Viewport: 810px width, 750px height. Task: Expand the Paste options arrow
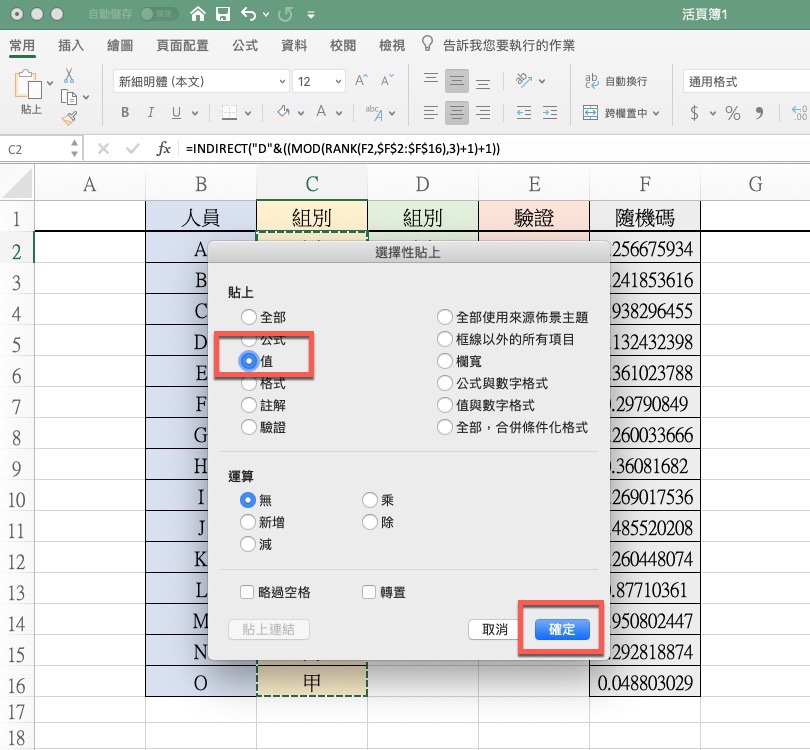(x=50, y=83)
